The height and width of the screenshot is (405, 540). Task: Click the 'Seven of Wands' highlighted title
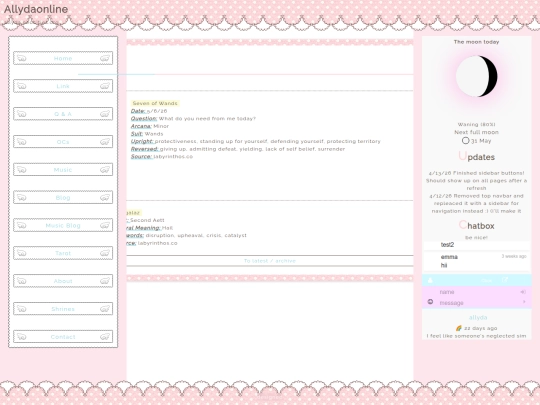point(155,103)
